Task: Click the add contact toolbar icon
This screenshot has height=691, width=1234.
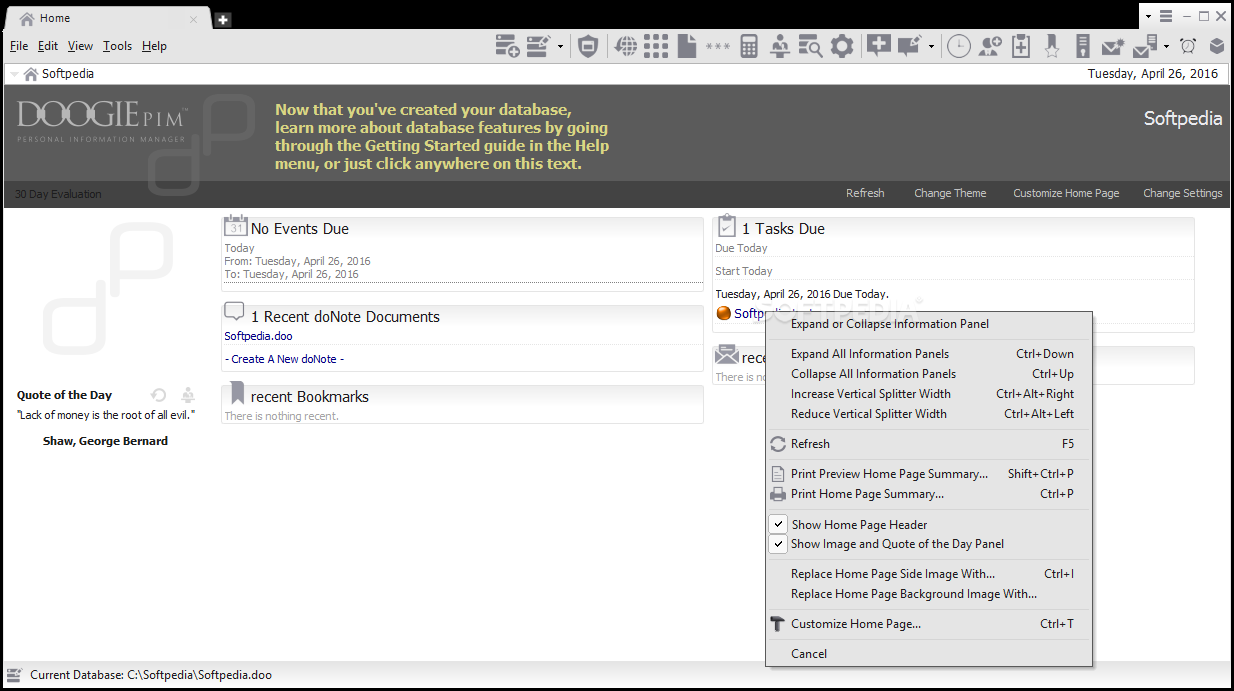Action: (990, 46)
